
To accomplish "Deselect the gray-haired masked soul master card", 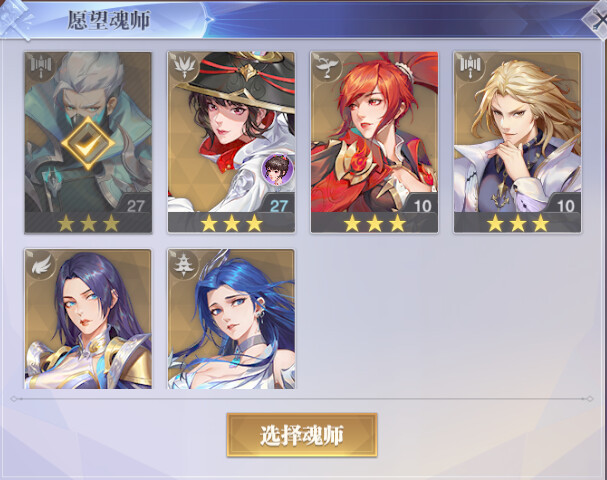I will [88, 142].
